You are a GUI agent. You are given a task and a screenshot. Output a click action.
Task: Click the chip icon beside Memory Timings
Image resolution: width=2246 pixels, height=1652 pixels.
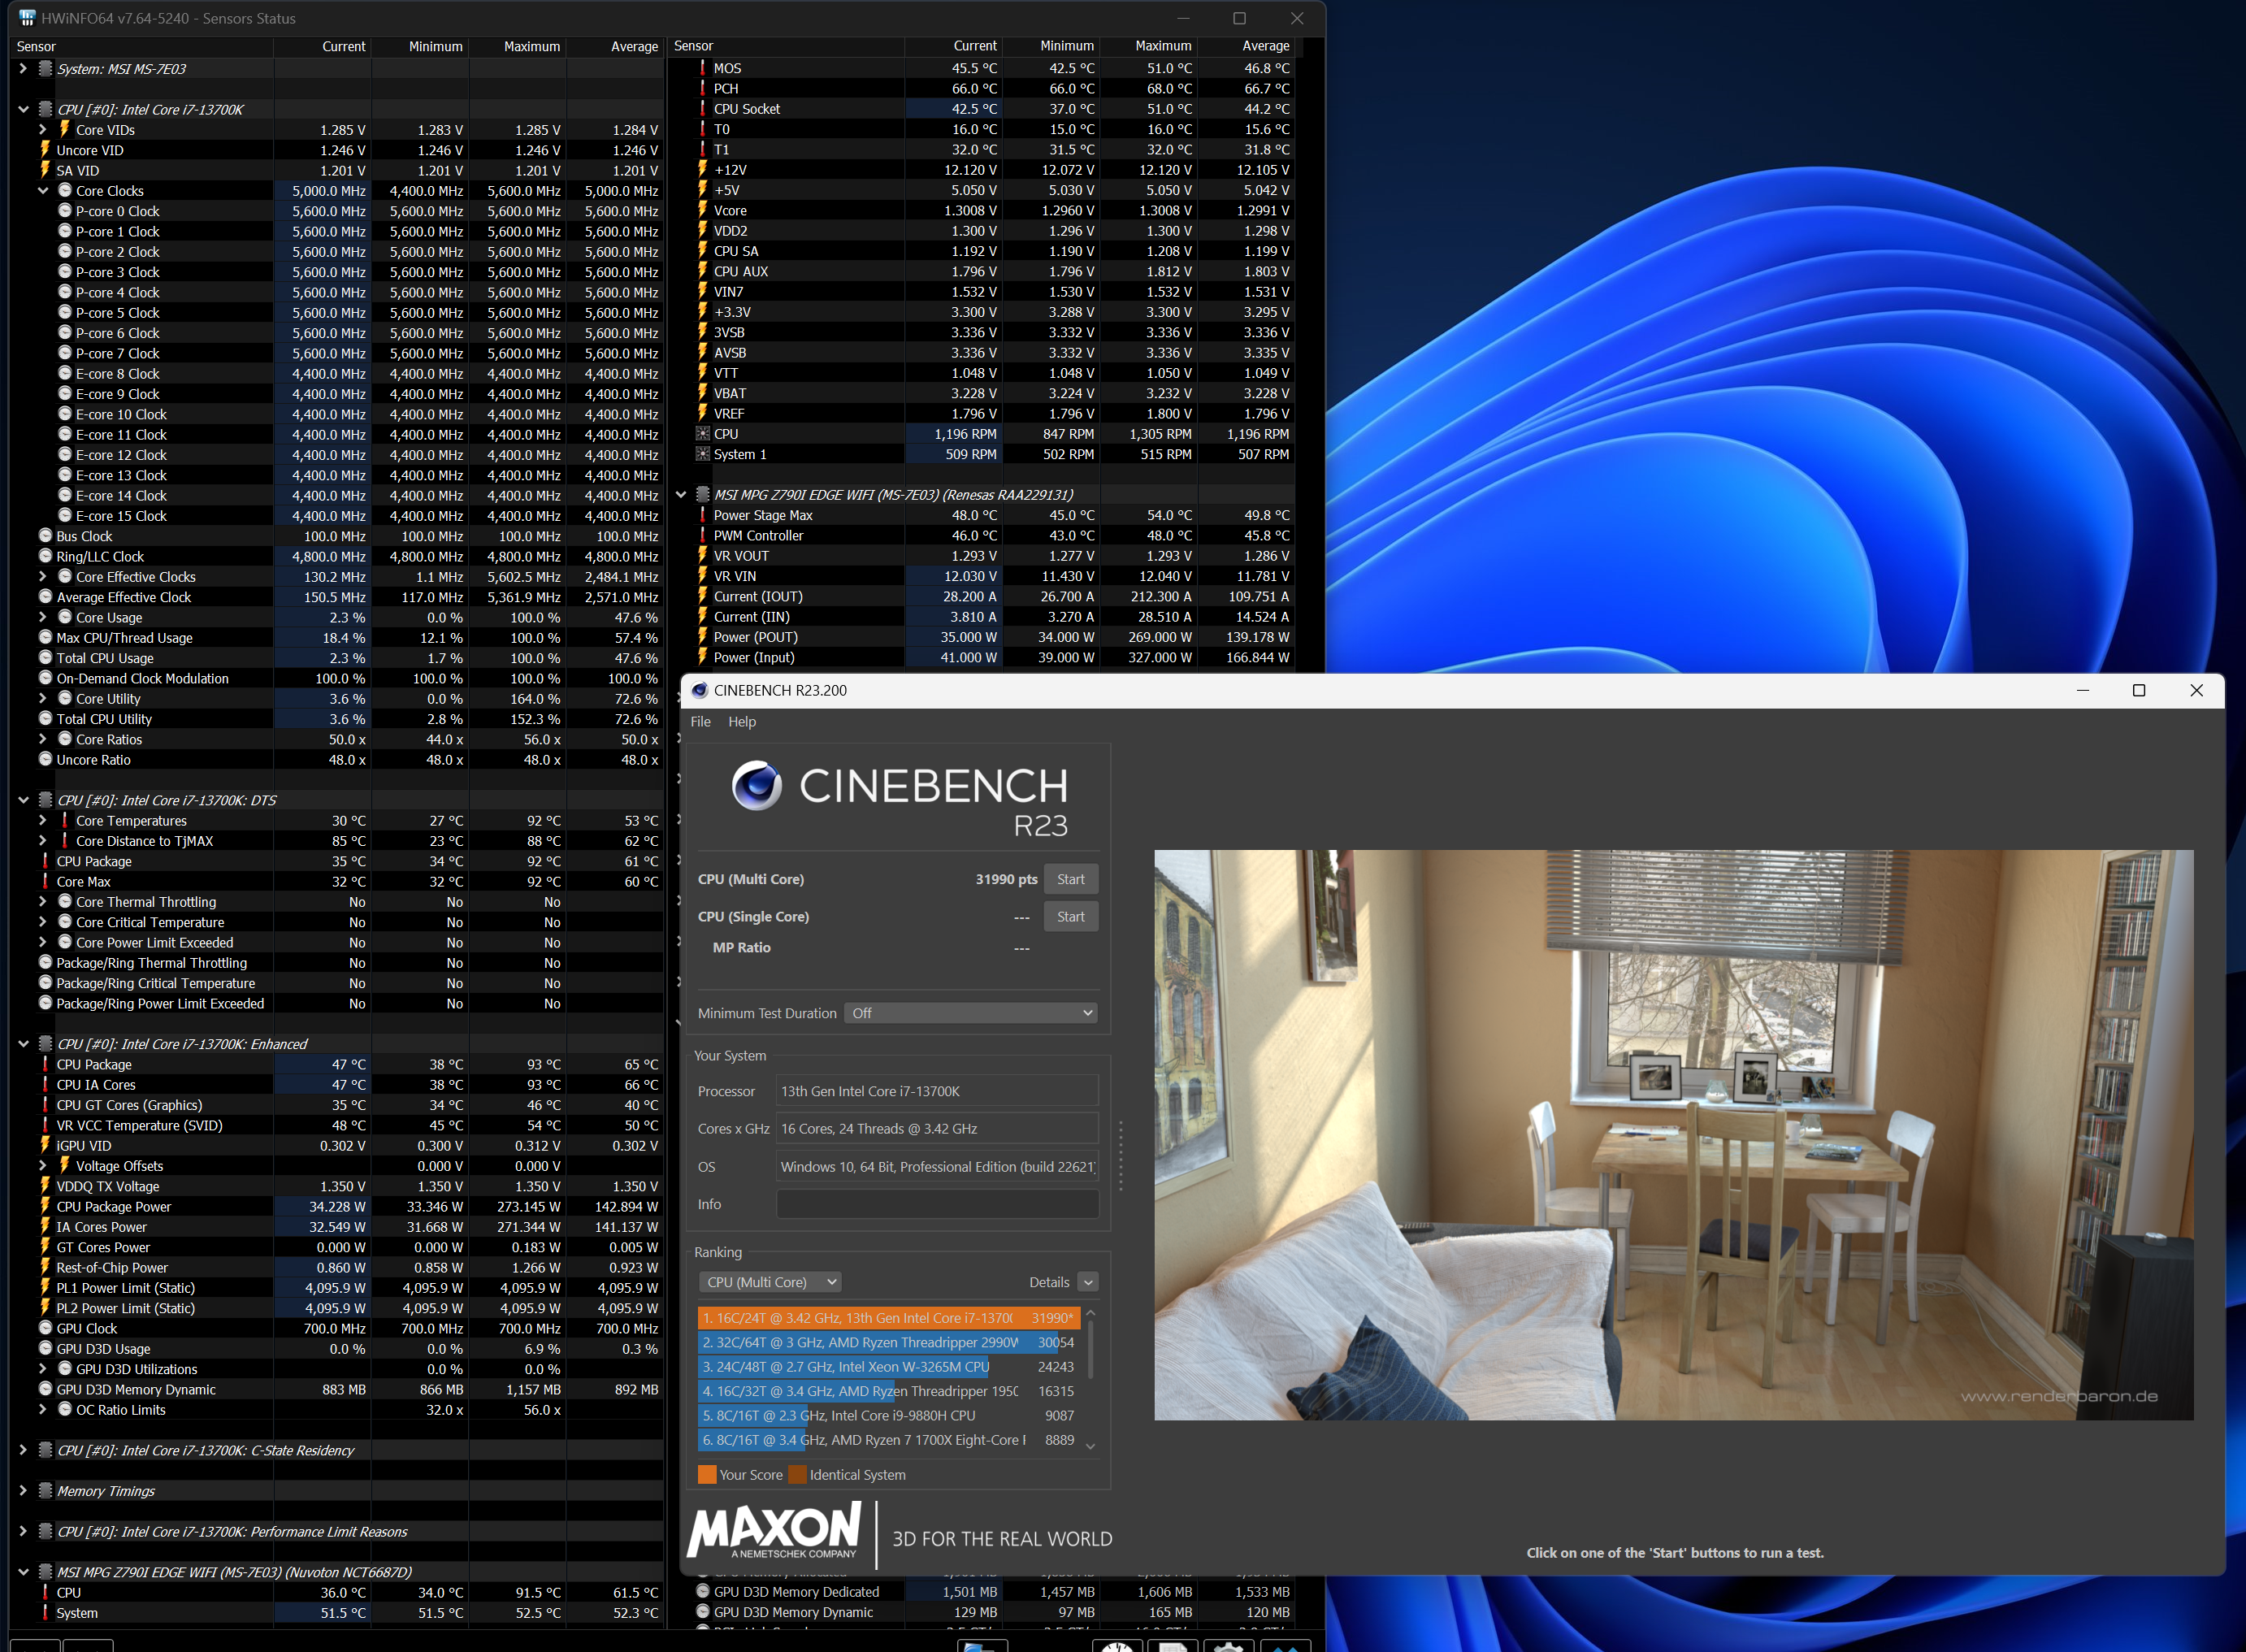click(45, 1491)
